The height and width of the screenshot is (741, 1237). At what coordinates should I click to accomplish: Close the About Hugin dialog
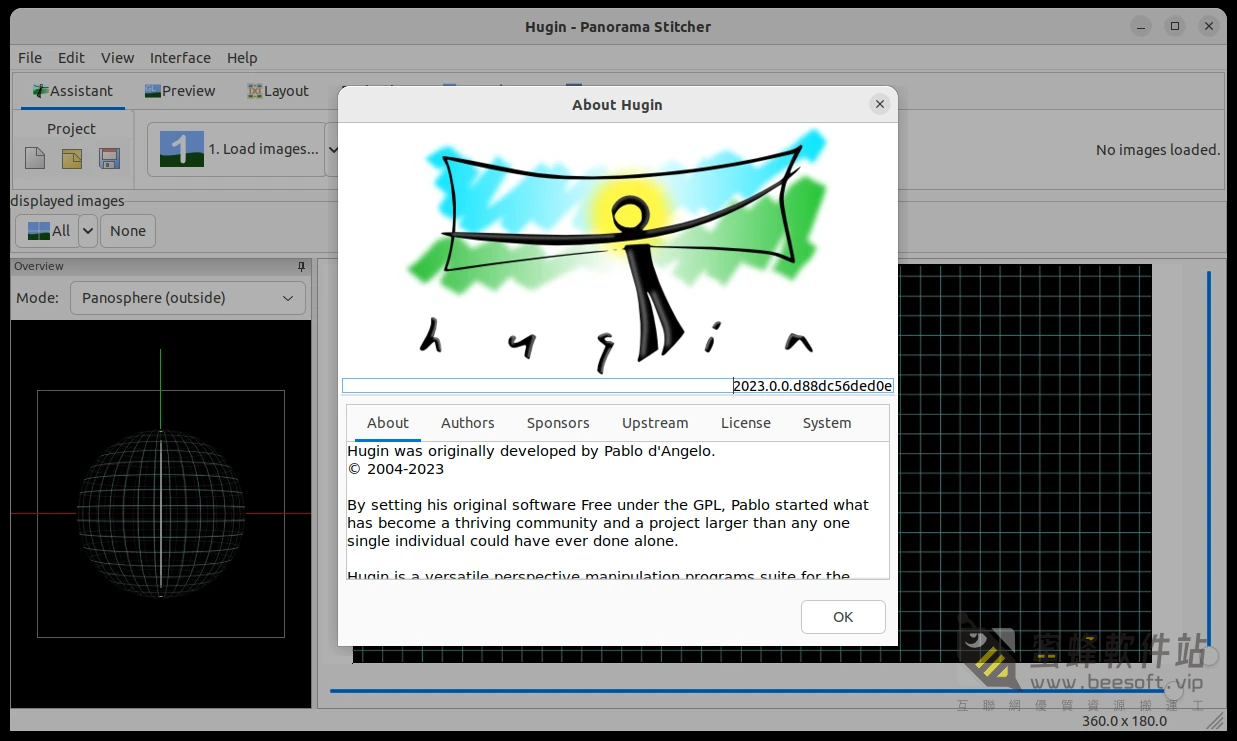pyautogui.click(x=880, y=104)
